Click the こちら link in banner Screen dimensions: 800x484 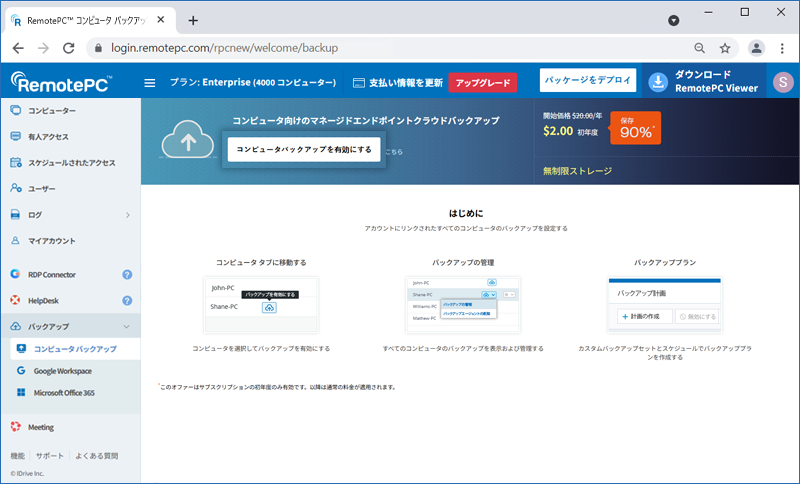394,152
